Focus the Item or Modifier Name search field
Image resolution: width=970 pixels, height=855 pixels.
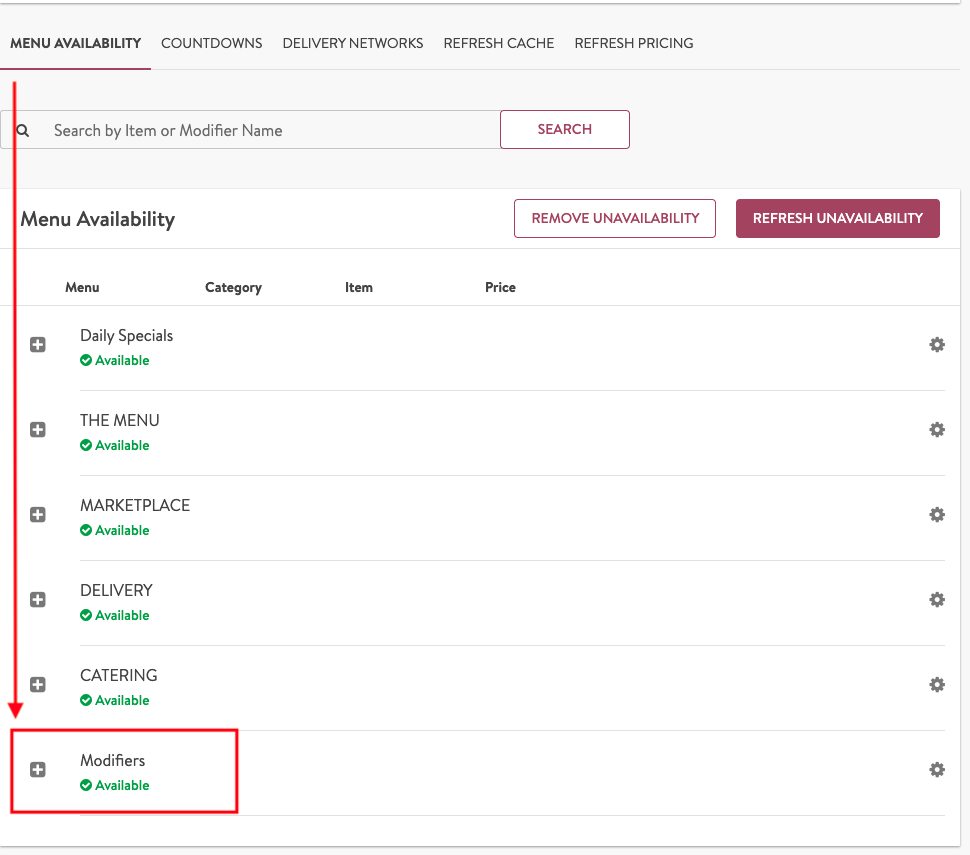pos(270,130)
